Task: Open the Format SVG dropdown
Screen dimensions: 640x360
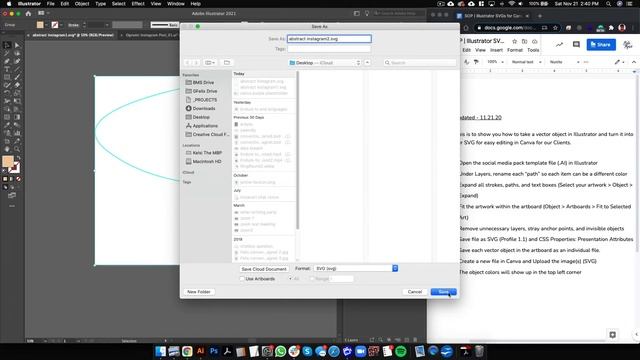Action: (x=356, y=269)
